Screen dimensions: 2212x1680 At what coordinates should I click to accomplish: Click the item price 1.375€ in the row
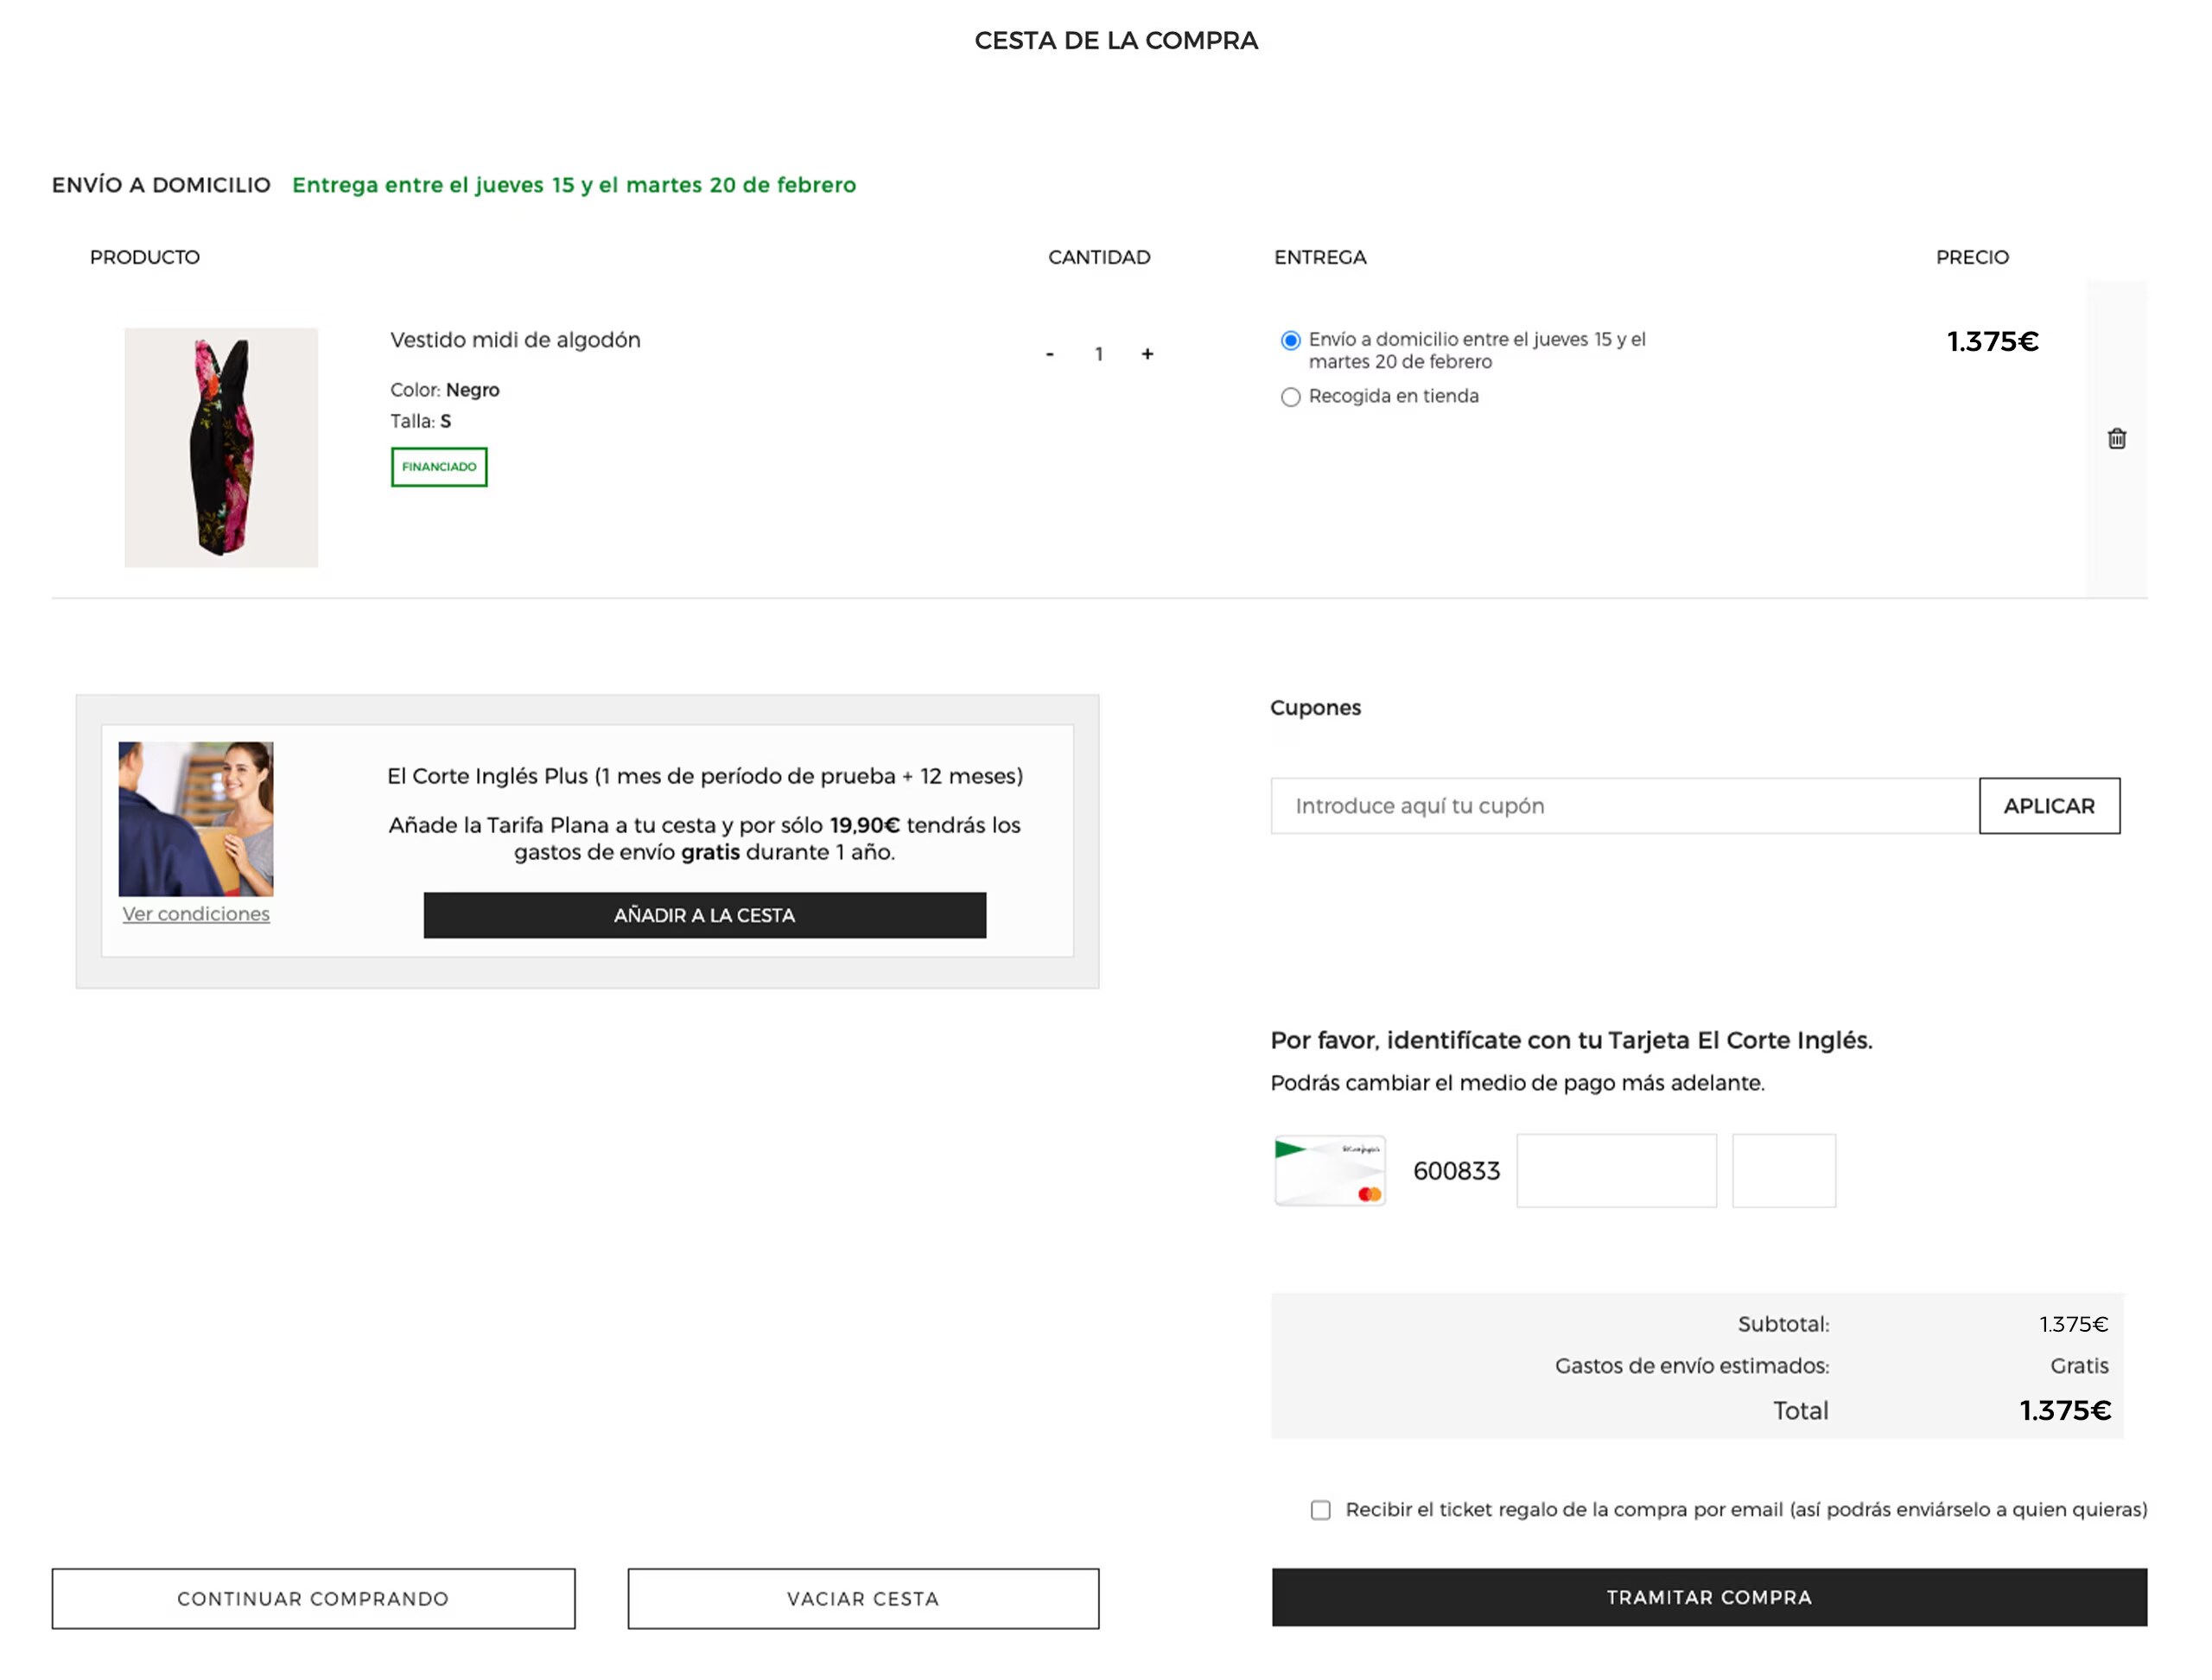(1992, 342)
